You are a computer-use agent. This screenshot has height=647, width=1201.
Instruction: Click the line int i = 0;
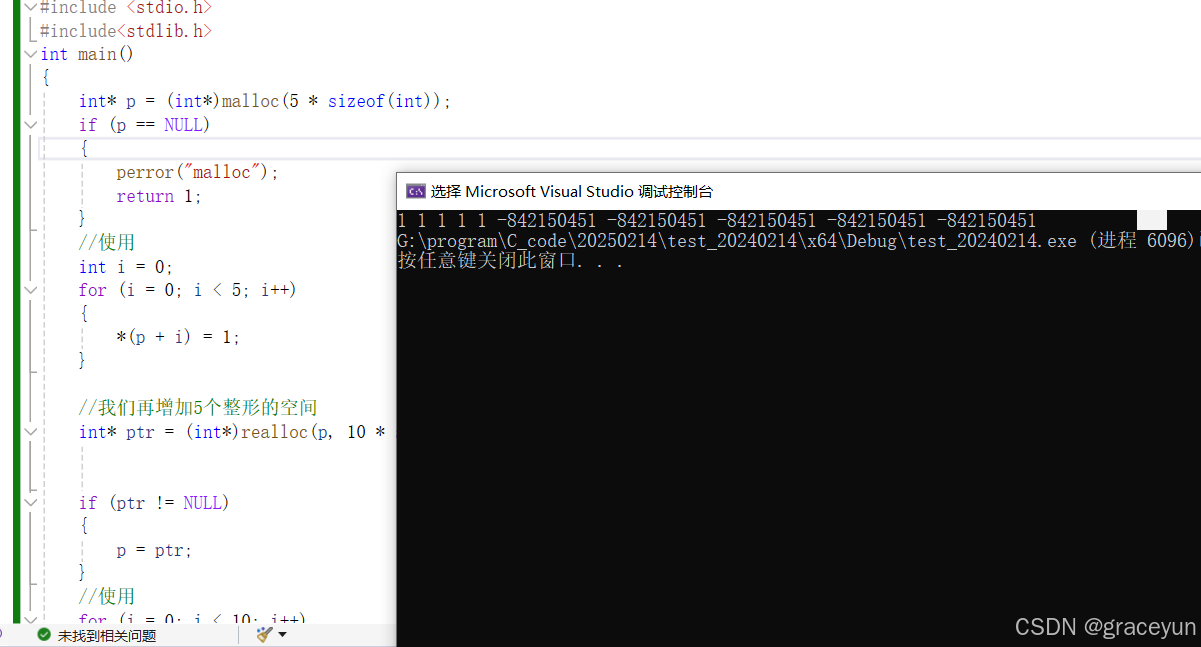point(126,267)
